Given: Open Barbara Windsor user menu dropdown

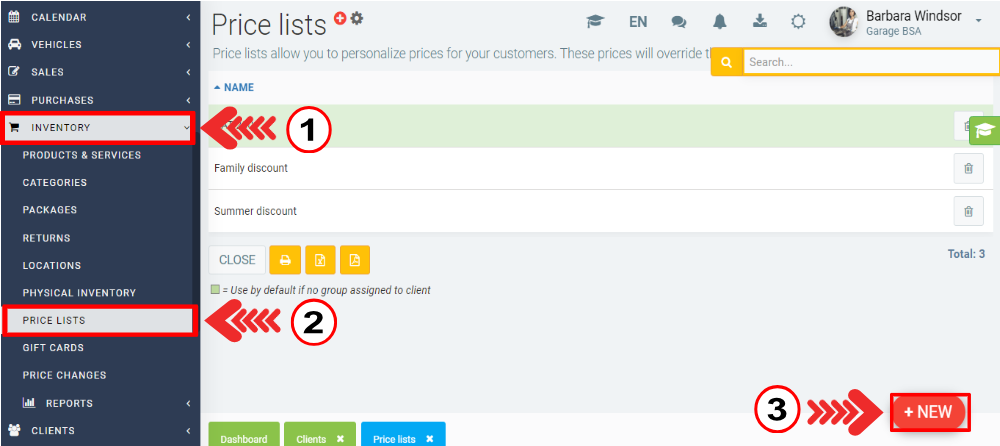Looking at the screenshot, I should [x=978, y=22].
